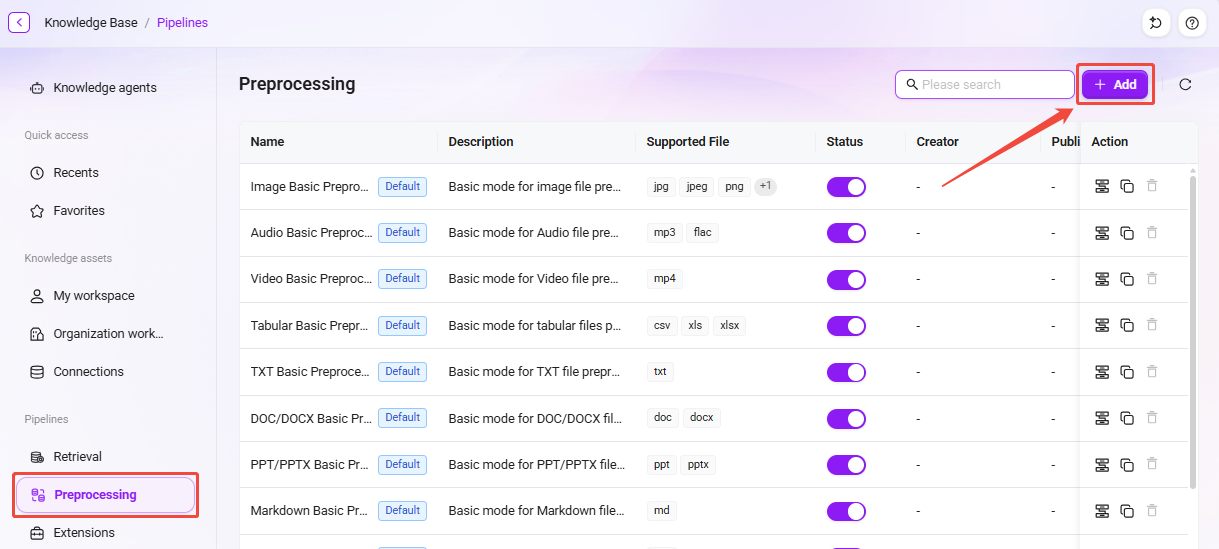Viewport: 1219px width, 549px height.
Task: Go to Knowledge Base breadcrumb
Action: [91, 22]
